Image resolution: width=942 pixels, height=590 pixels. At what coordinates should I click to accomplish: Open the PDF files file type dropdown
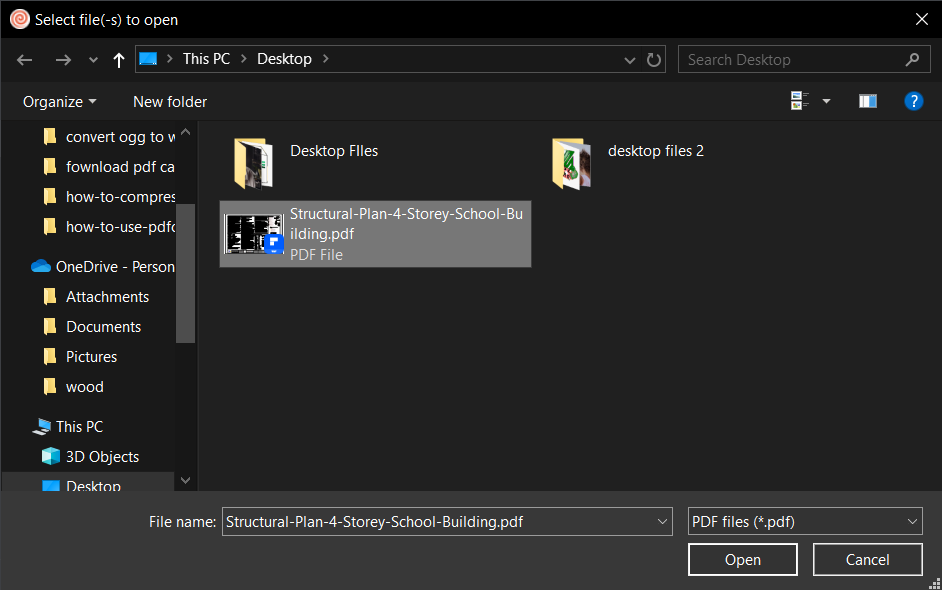click(x=911, y=521)
